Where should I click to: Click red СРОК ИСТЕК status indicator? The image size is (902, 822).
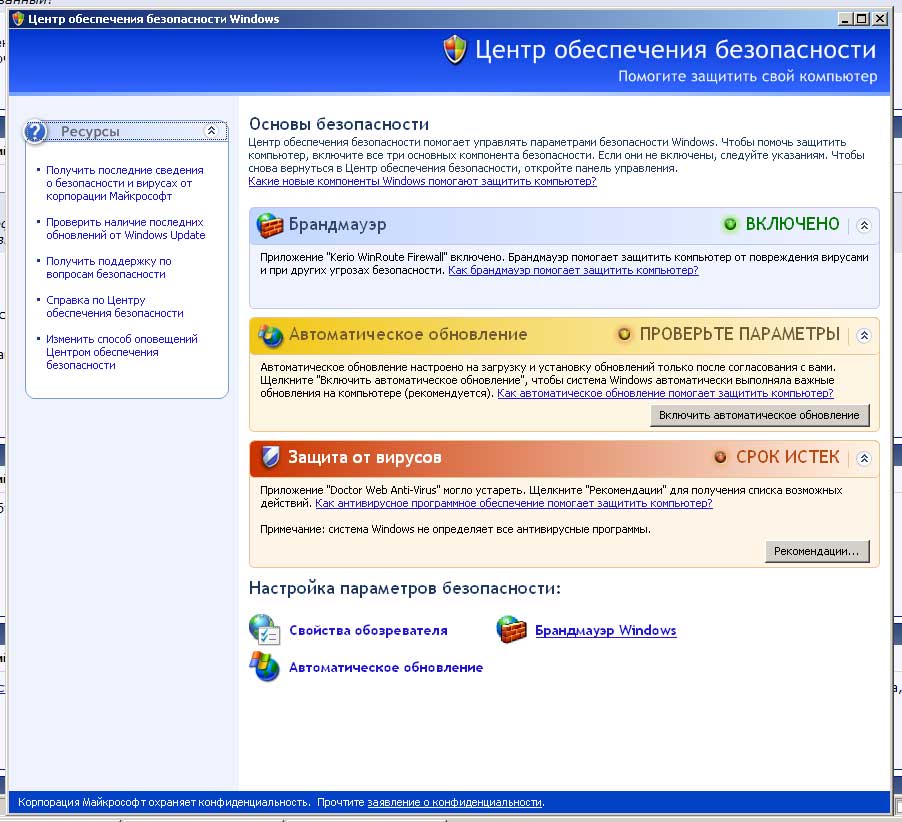720,457
